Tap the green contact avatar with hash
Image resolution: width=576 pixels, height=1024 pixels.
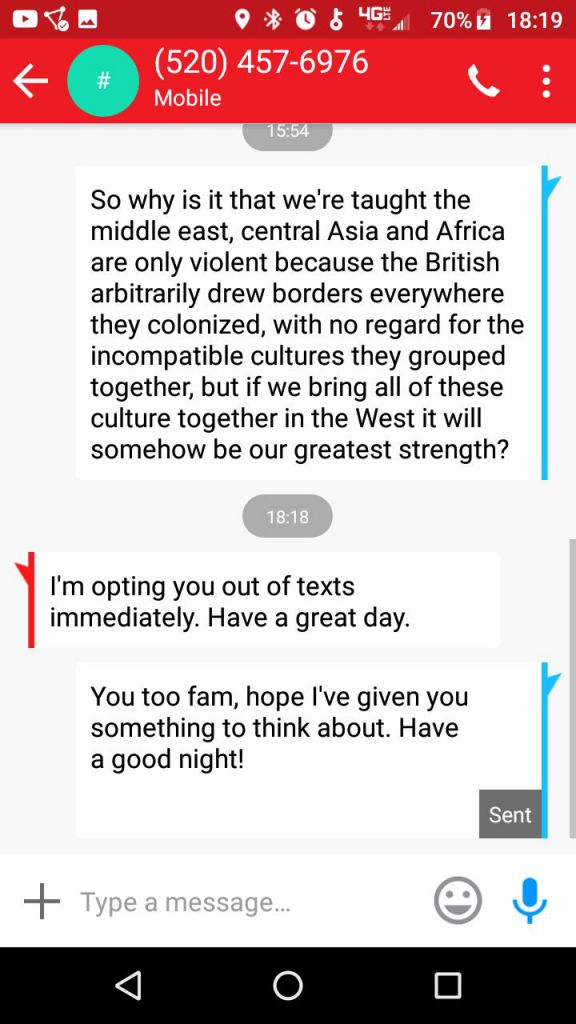point(103,81)
